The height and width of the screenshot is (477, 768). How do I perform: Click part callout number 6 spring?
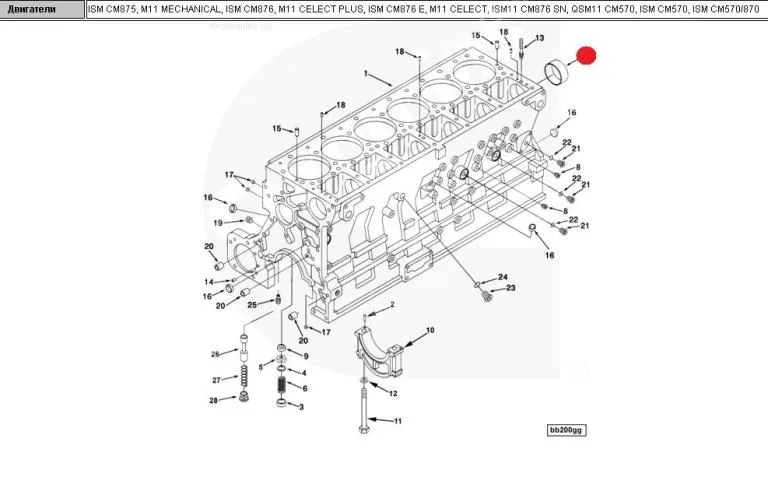304,388
